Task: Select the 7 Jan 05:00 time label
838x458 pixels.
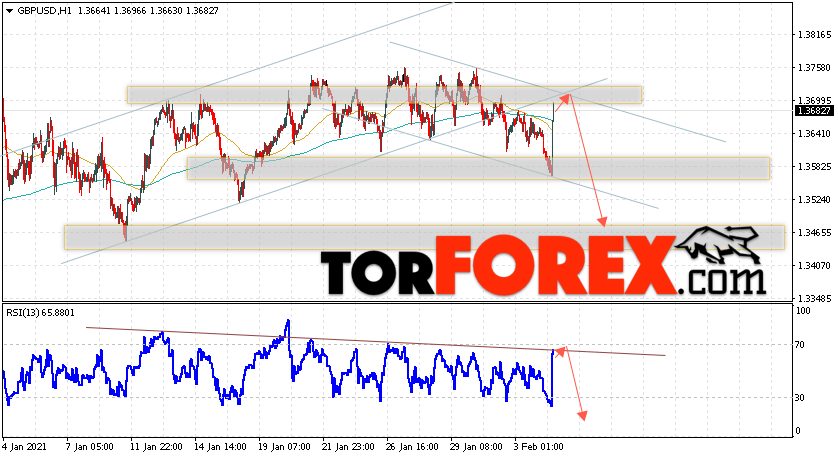Action: point(89,447)
